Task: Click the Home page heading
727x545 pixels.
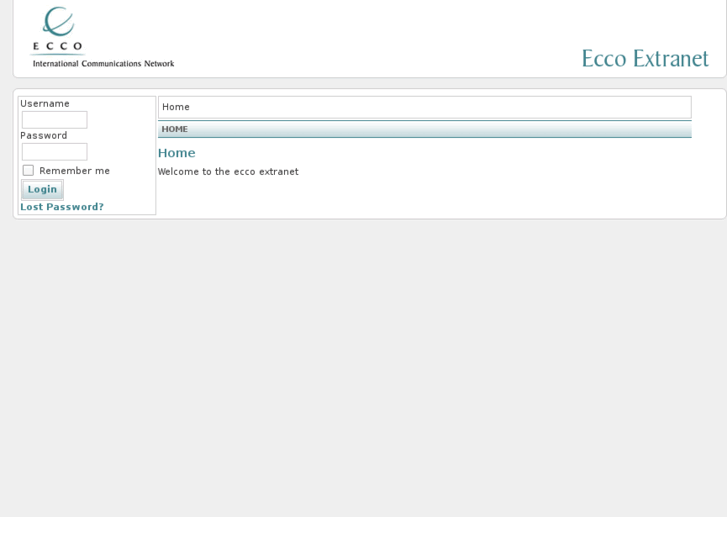Action: [177, 153]
